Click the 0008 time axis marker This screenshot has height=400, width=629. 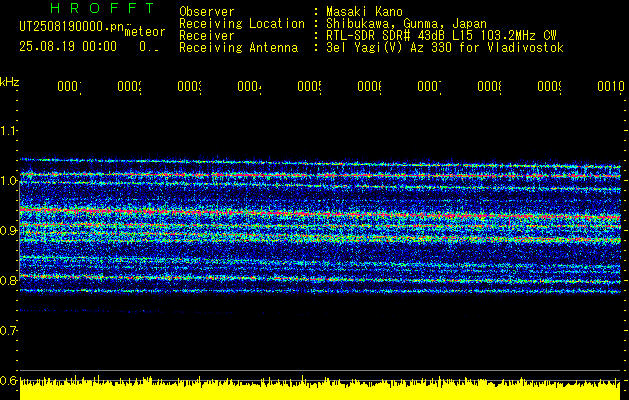tap(489, 86)
